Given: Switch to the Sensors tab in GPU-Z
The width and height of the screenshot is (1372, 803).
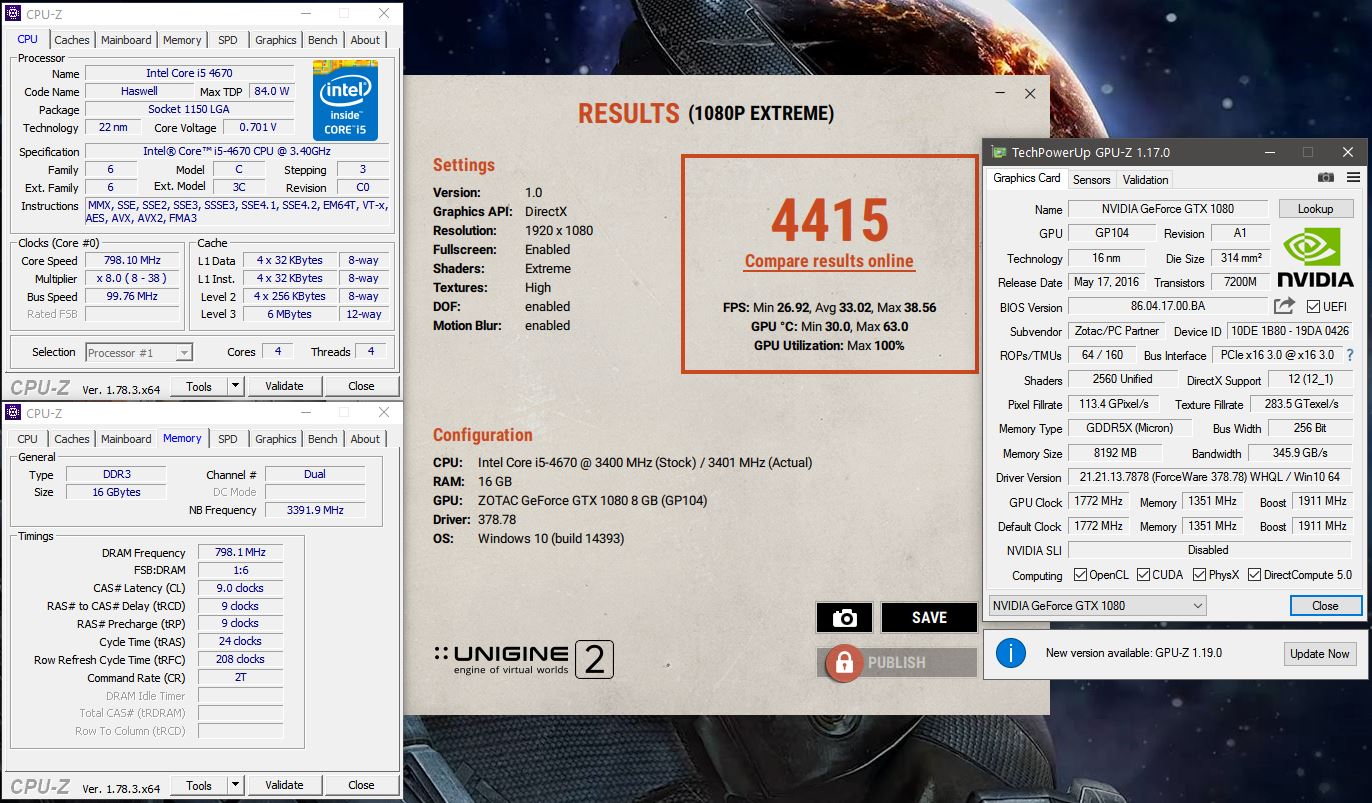Looking at the screenshot, I should coord(1091,180).
